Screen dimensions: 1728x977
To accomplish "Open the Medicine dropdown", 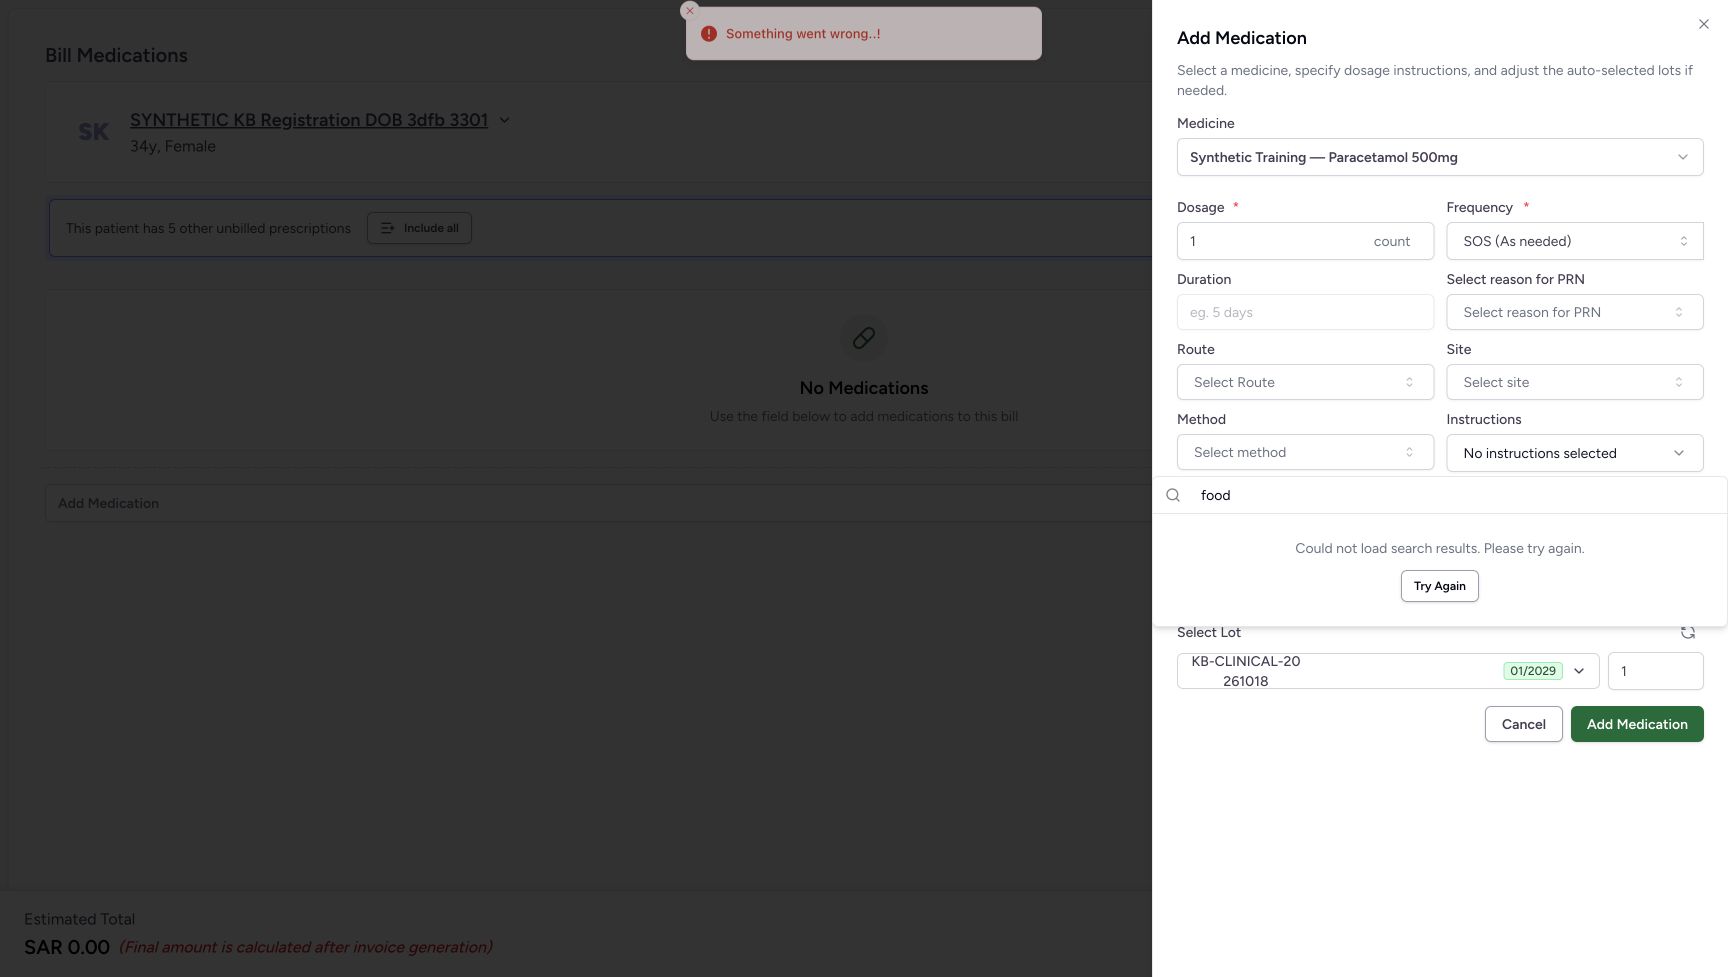I will 1440,157.
